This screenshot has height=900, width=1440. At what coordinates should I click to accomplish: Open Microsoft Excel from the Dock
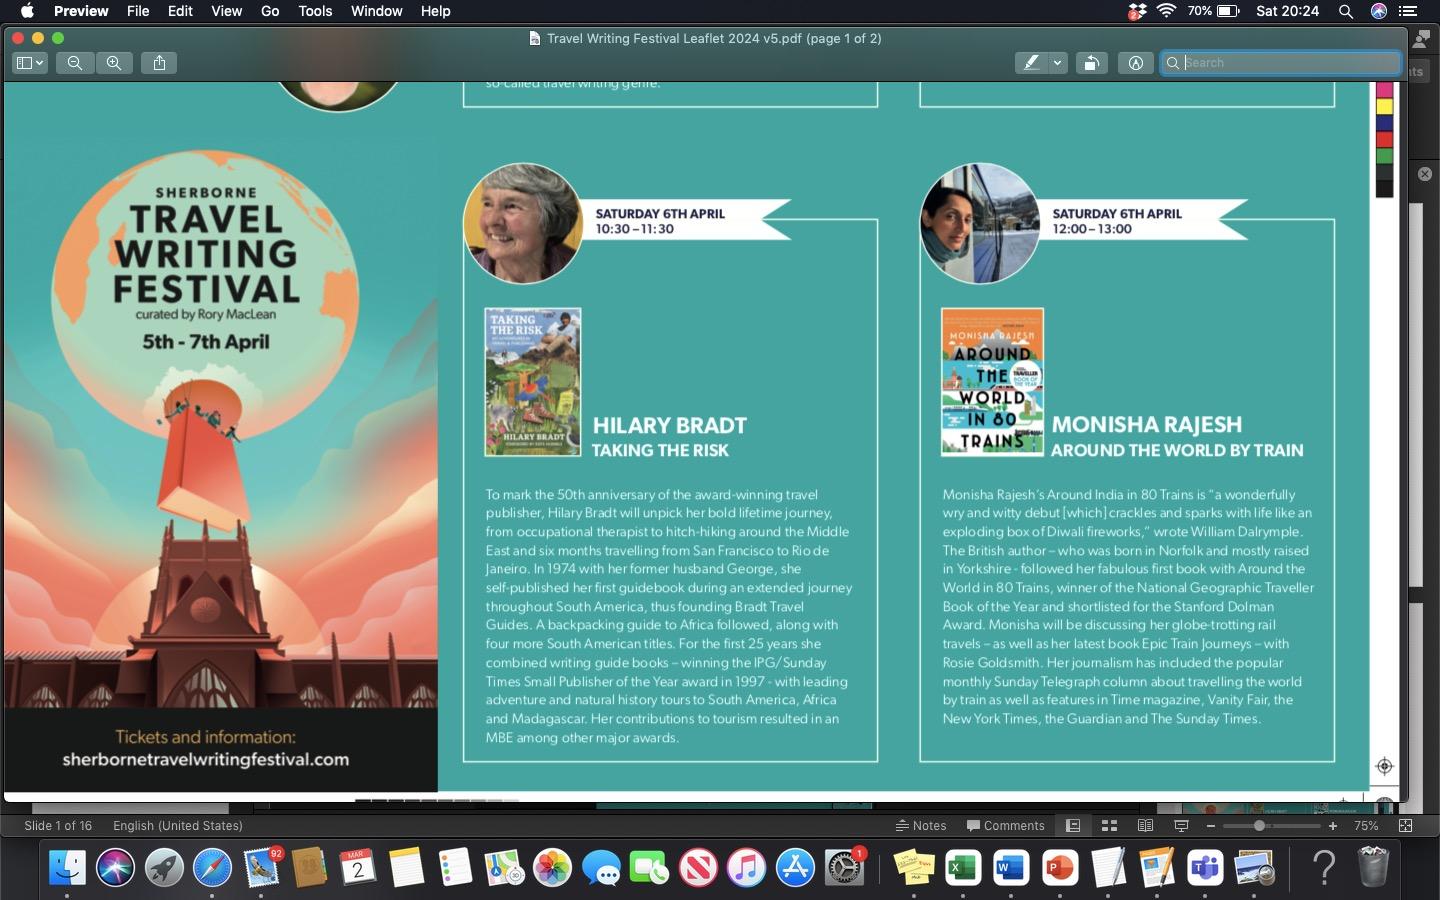click(x=962, y=867)
